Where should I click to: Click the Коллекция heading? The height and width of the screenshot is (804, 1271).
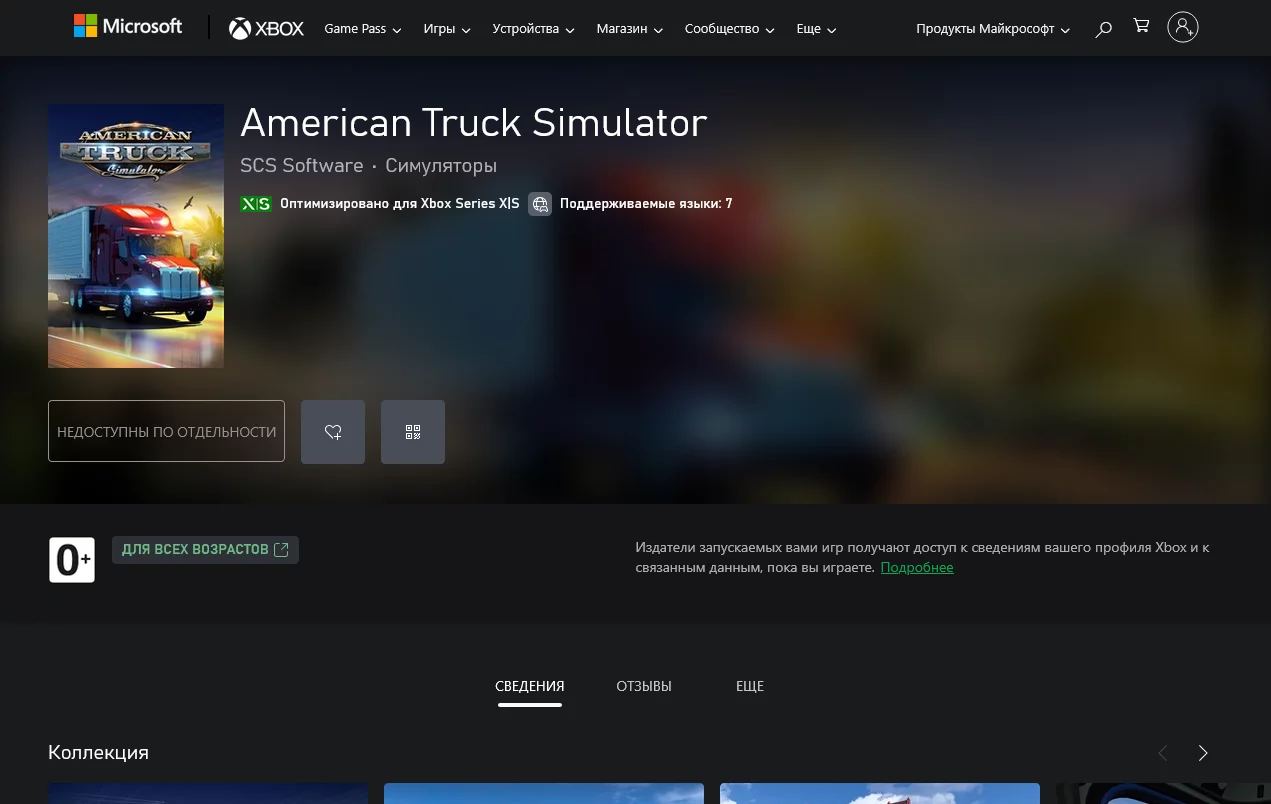[x=98, y=753]
